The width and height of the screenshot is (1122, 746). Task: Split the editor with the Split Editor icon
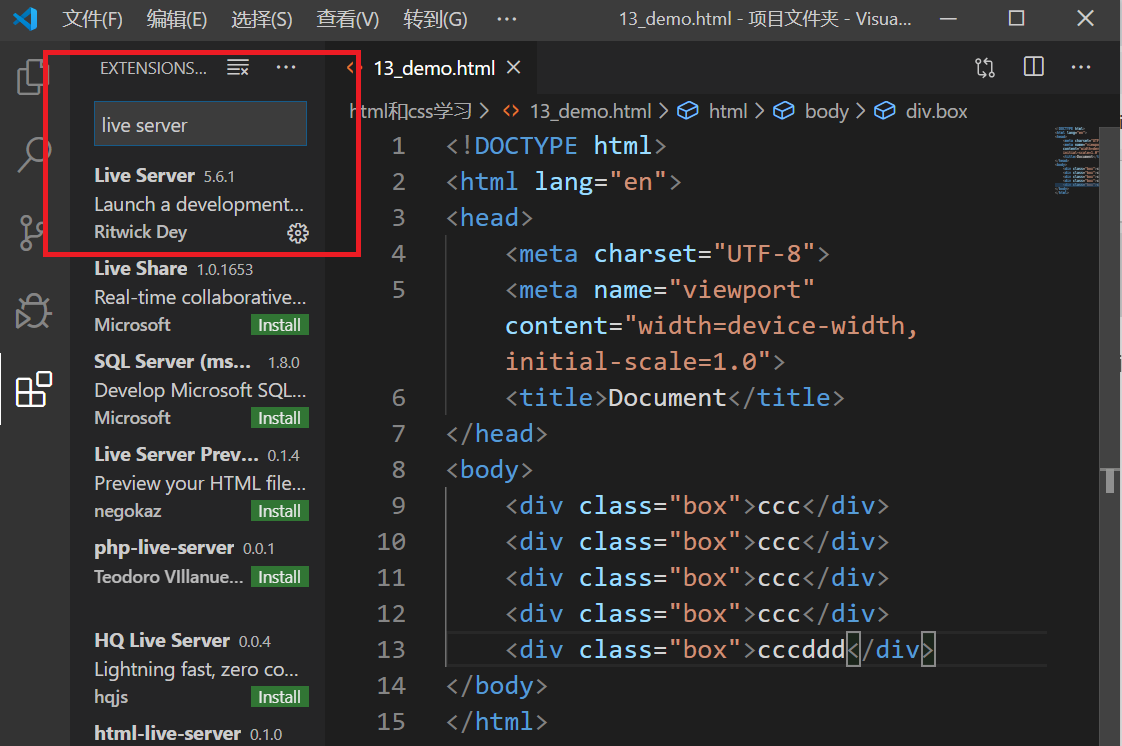(1033, 67)
